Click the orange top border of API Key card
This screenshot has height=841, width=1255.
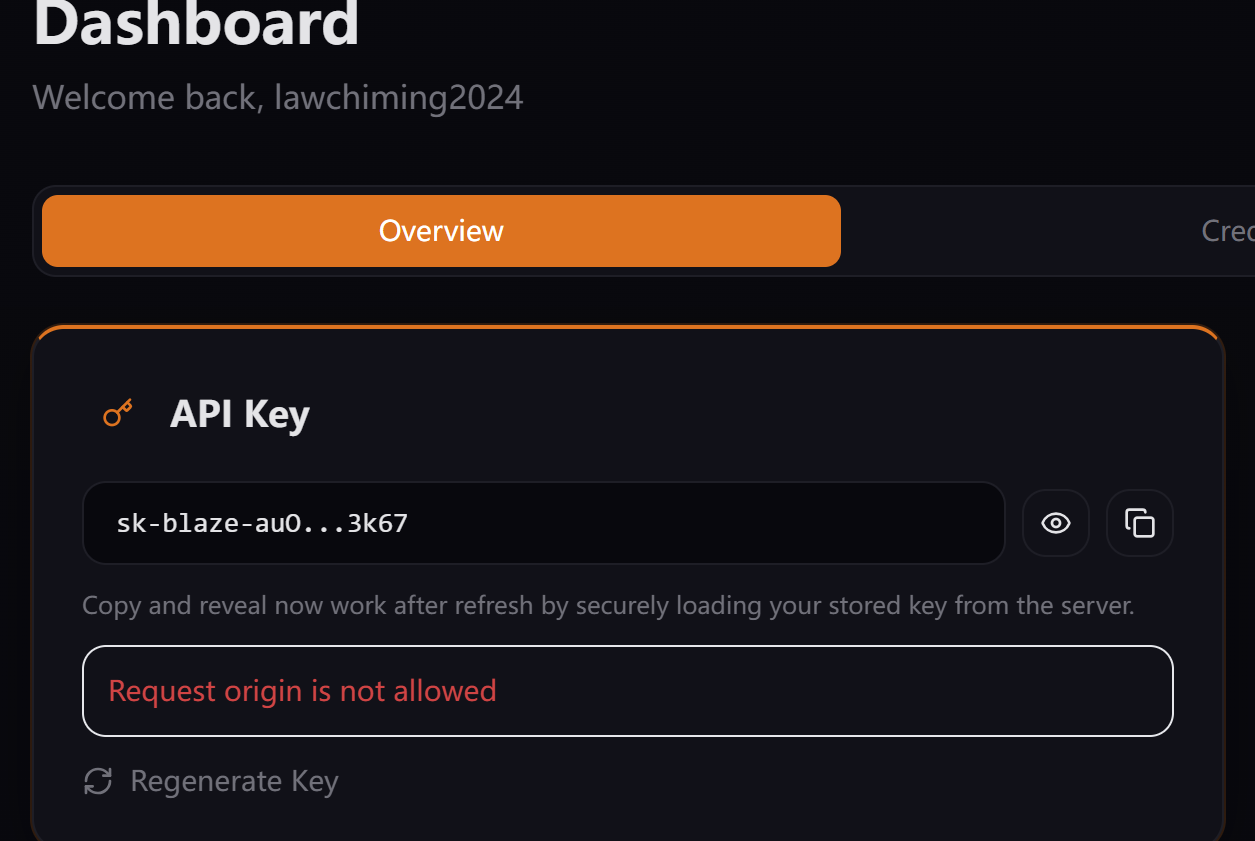tap(627, 327)
